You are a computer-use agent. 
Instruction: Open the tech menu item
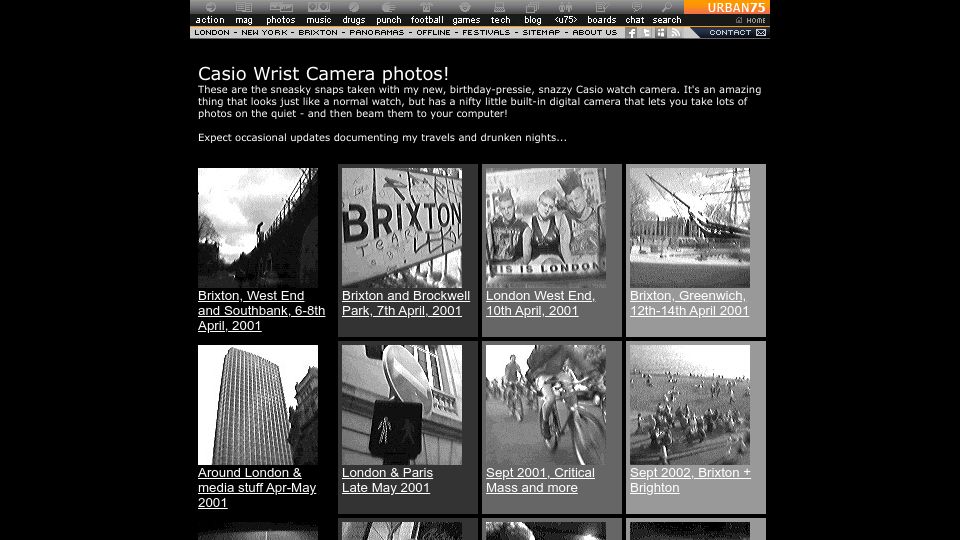500,20
